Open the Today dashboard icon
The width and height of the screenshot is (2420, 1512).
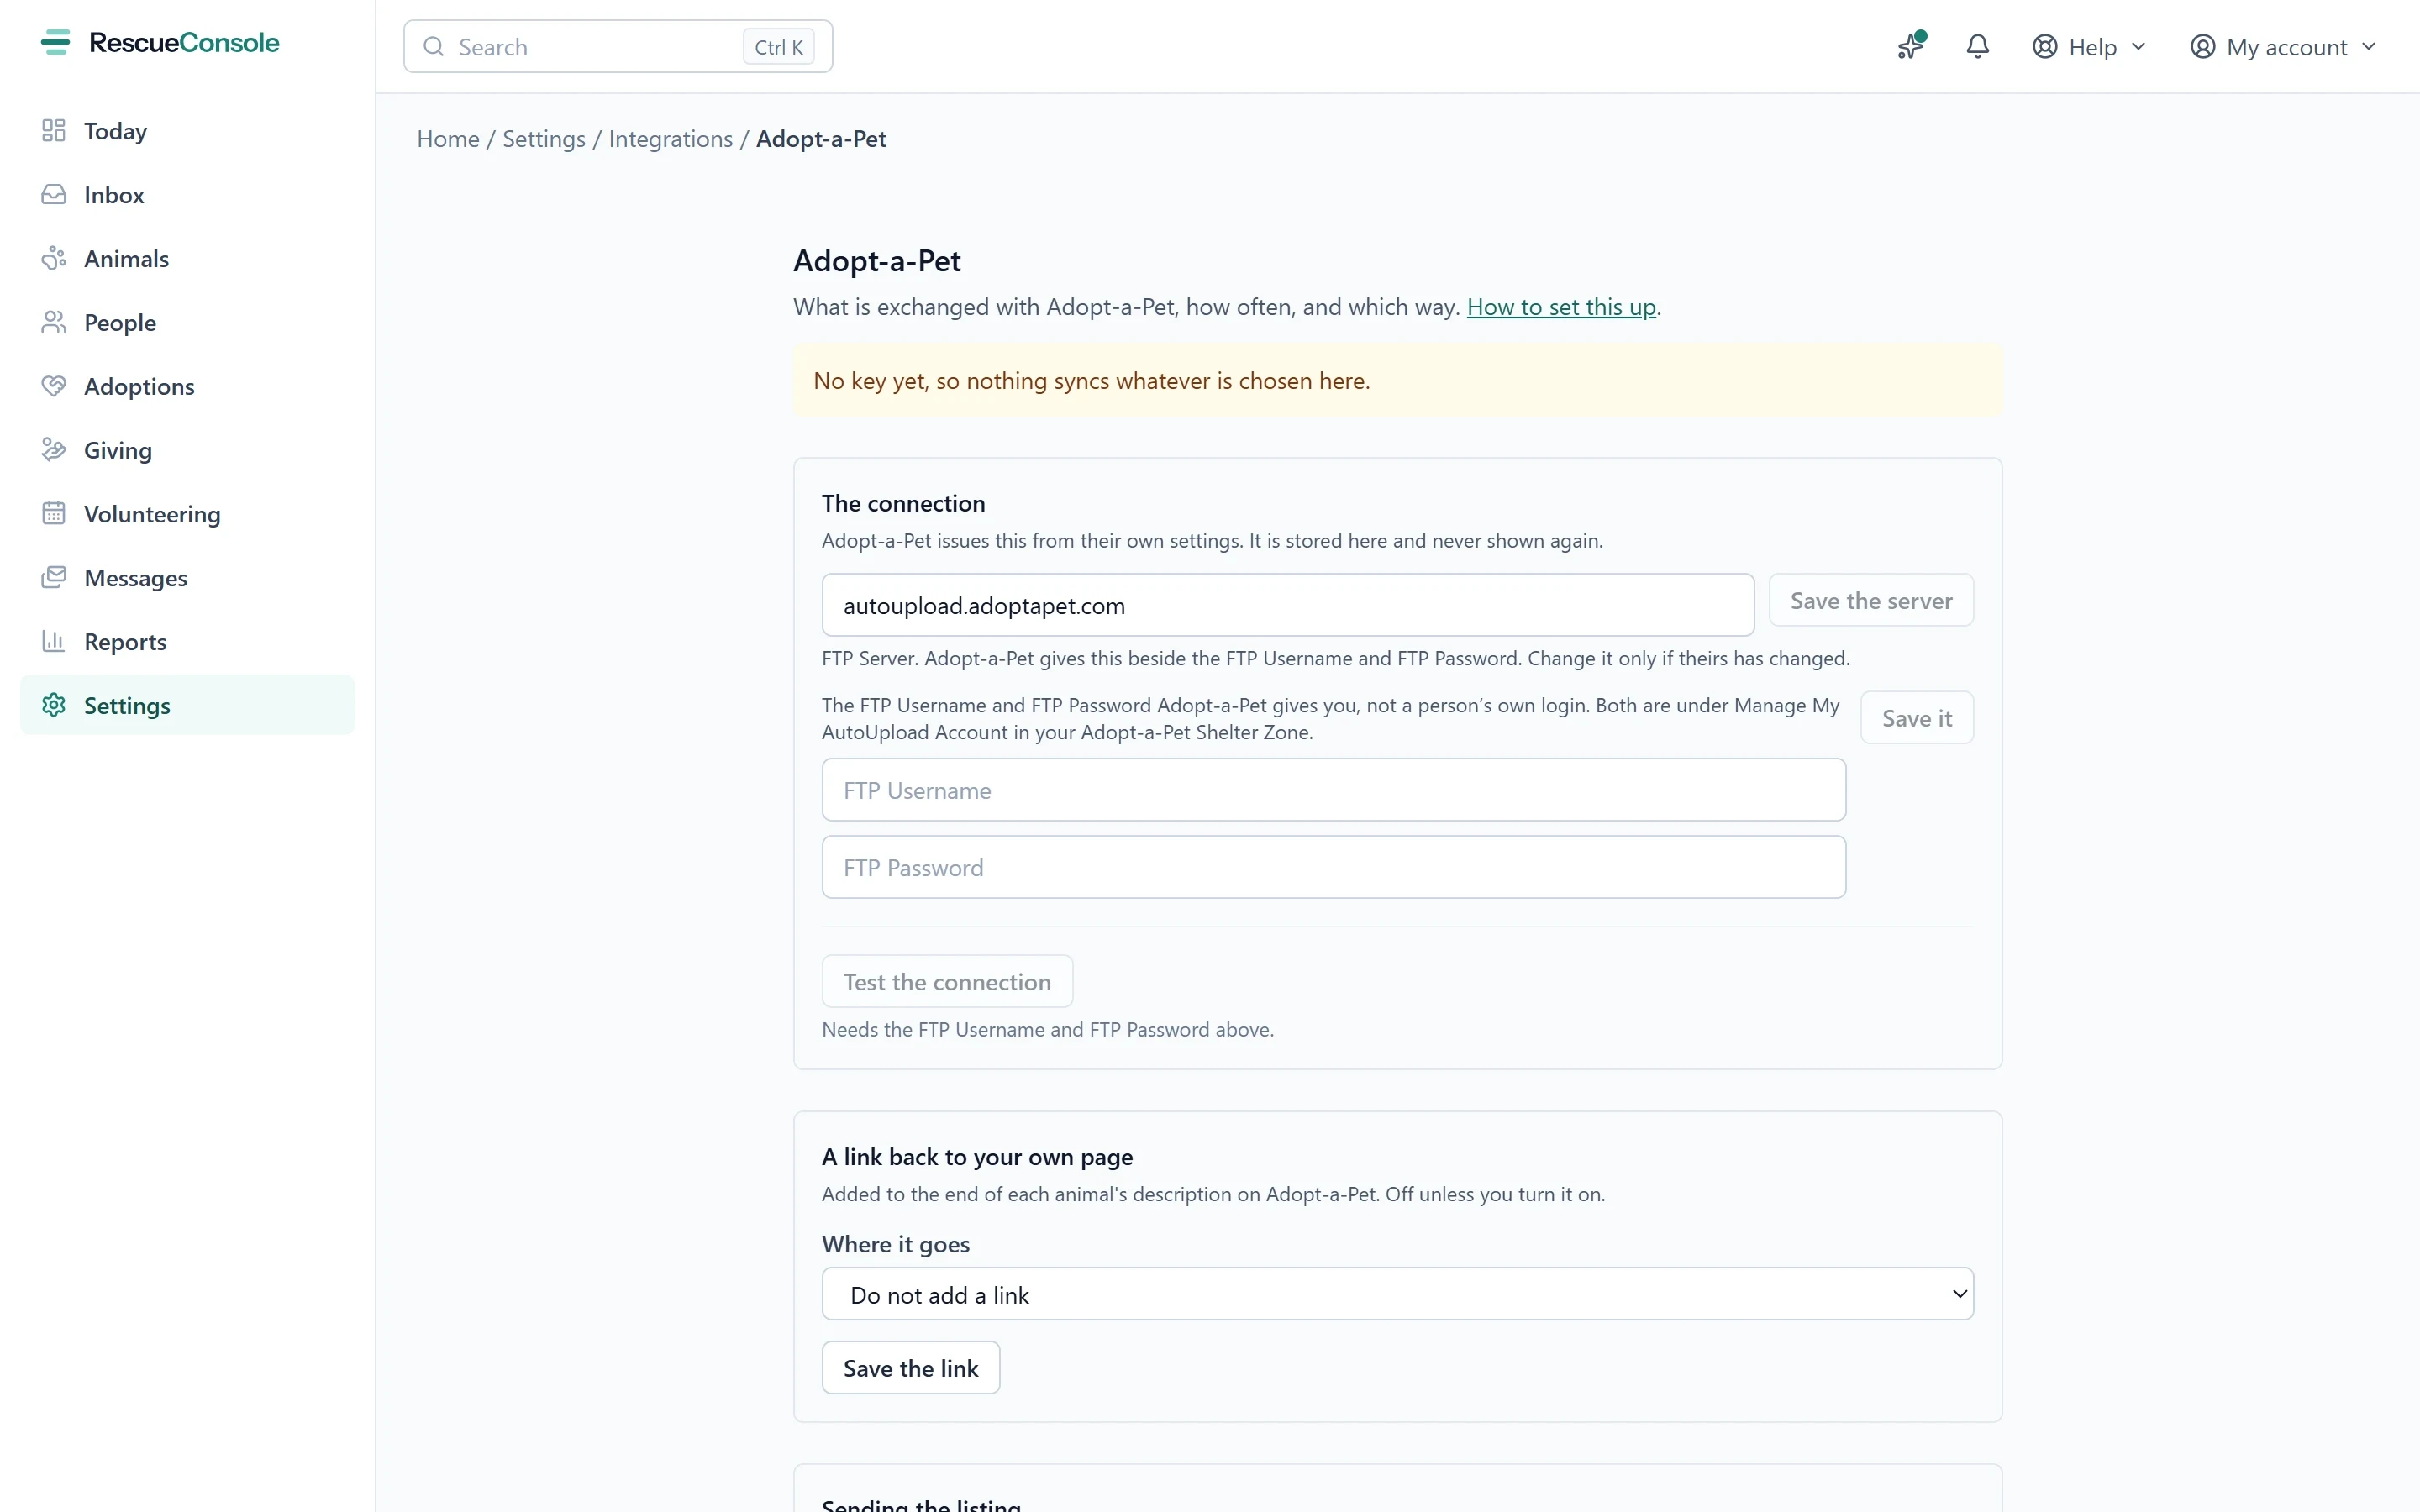(x=54, y=131)
